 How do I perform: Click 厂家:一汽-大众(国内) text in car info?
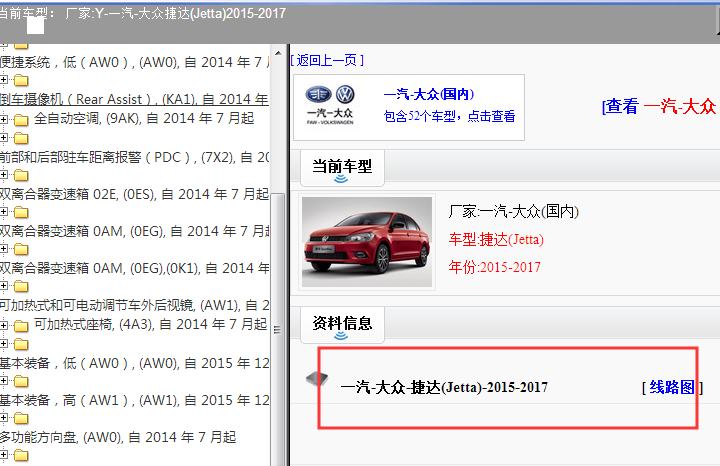click(513, 212)
